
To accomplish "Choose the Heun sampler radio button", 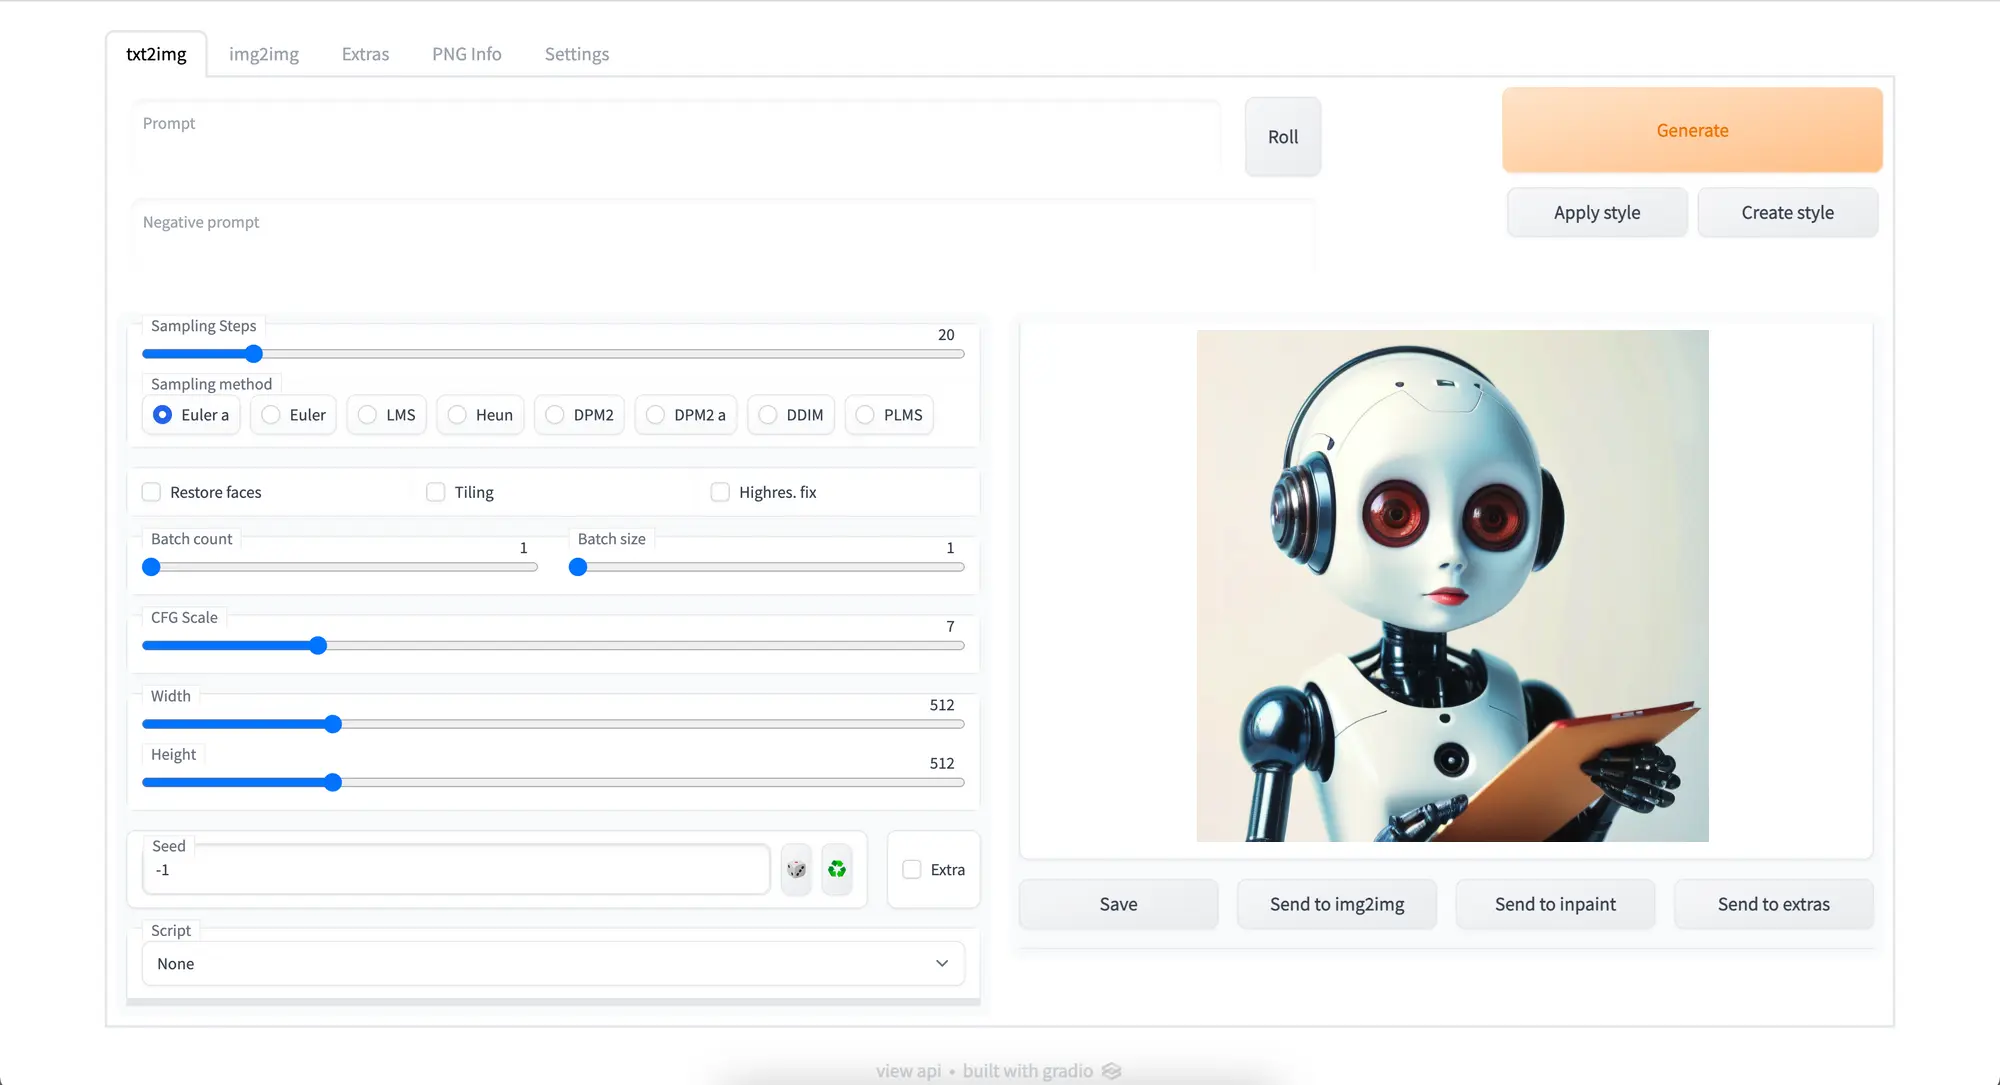I will 458,415.
